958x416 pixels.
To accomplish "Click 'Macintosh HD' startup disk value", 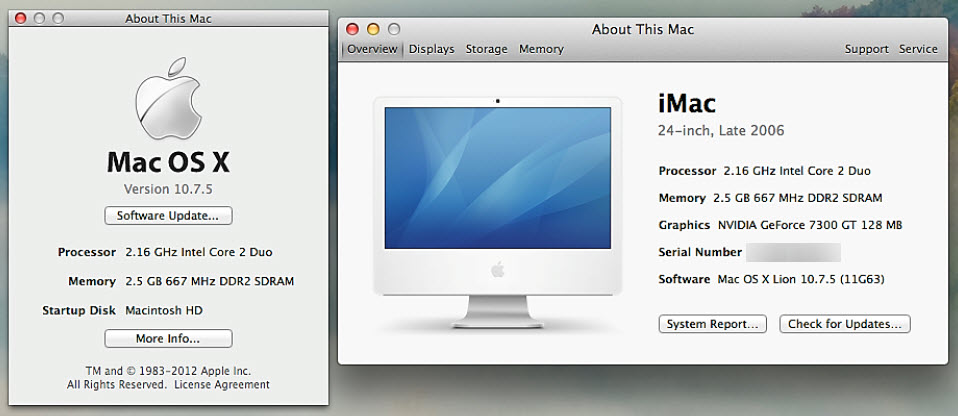I will point(164,310).
